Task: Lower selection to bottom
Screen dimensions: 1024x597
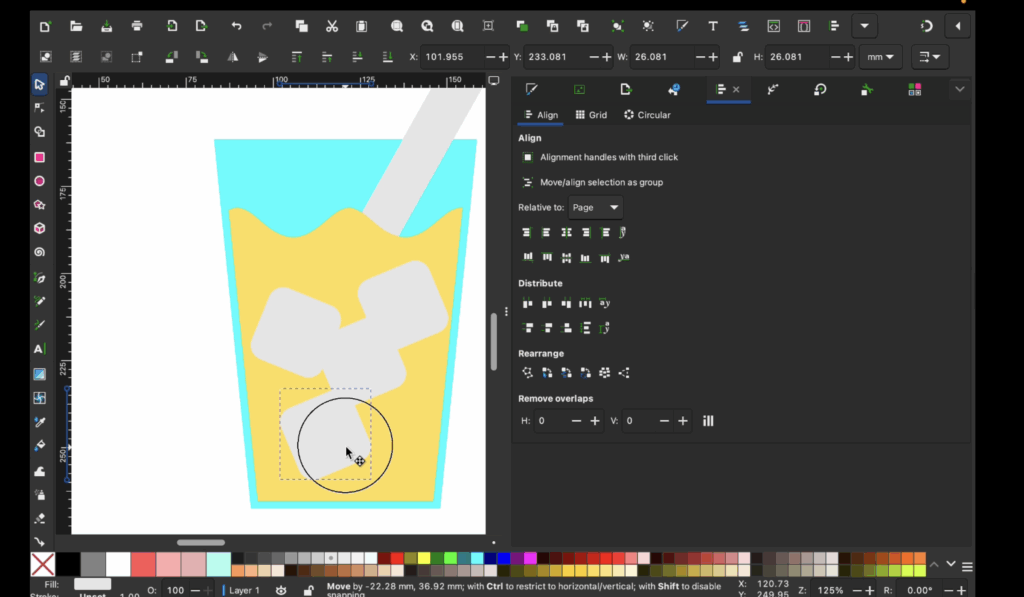Action: (387, 57)
